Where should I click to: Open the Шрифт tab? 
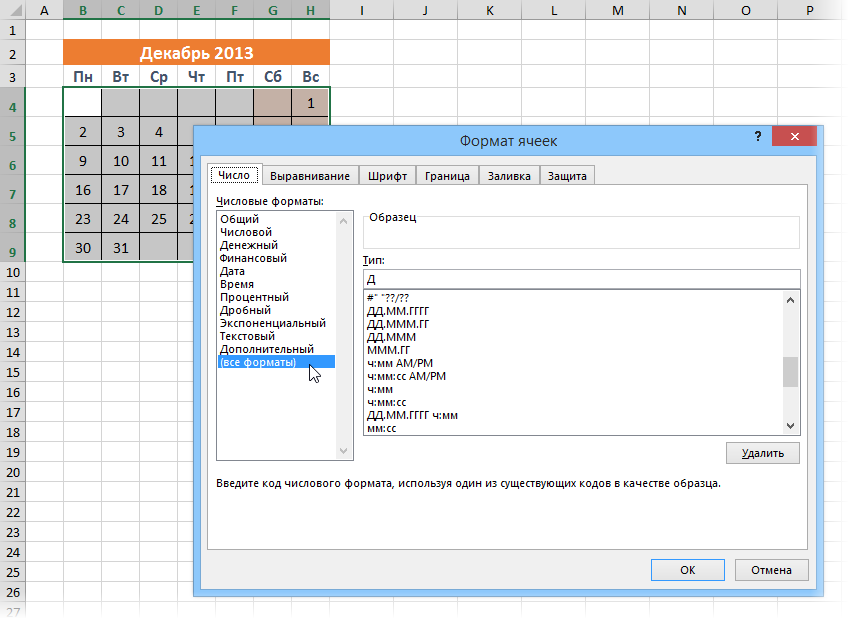pyautogui.click(x=387, y=176)
